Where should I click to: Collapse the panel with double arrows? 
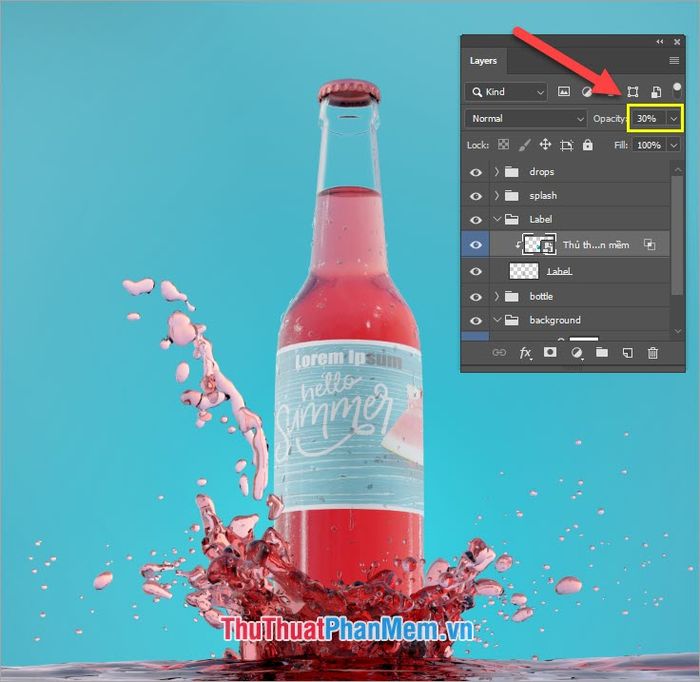[660, 42]
